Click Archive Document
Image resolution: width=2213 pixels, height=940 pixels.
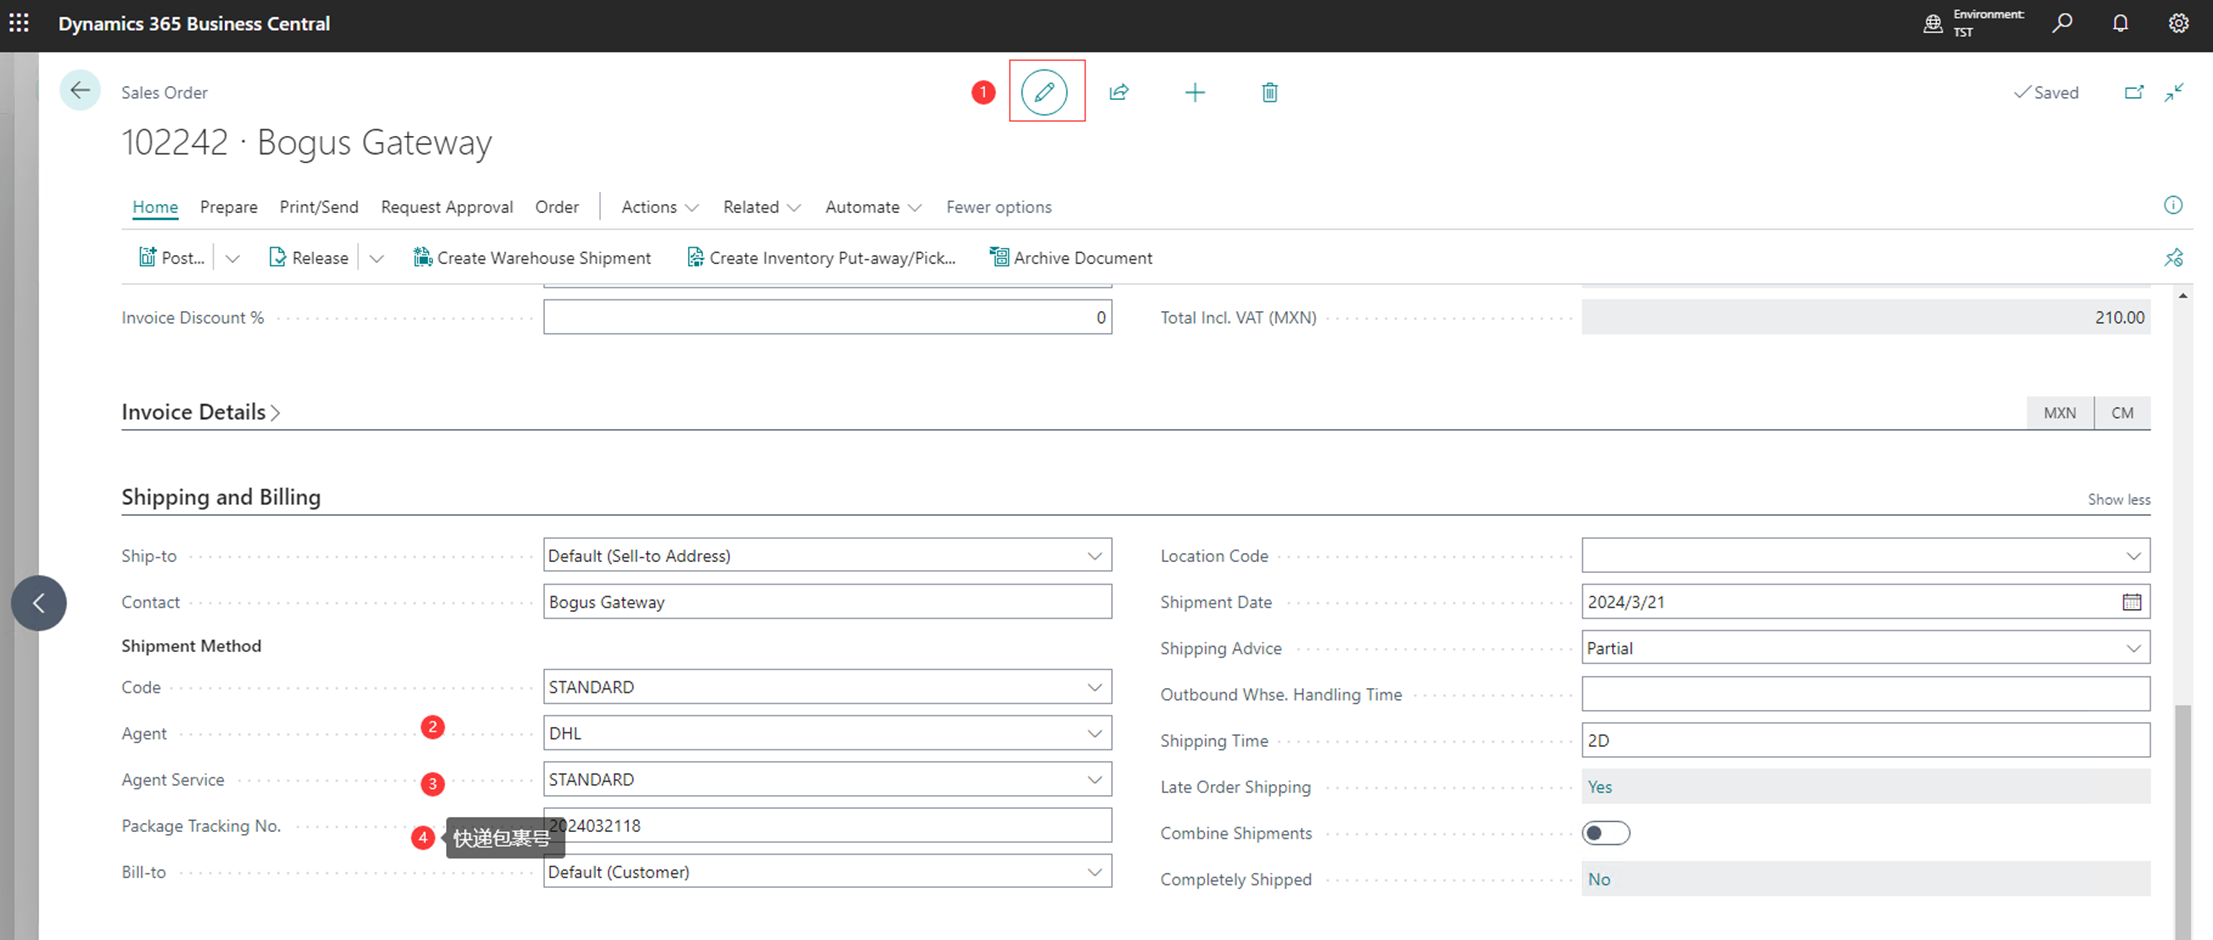[1071, 258]
